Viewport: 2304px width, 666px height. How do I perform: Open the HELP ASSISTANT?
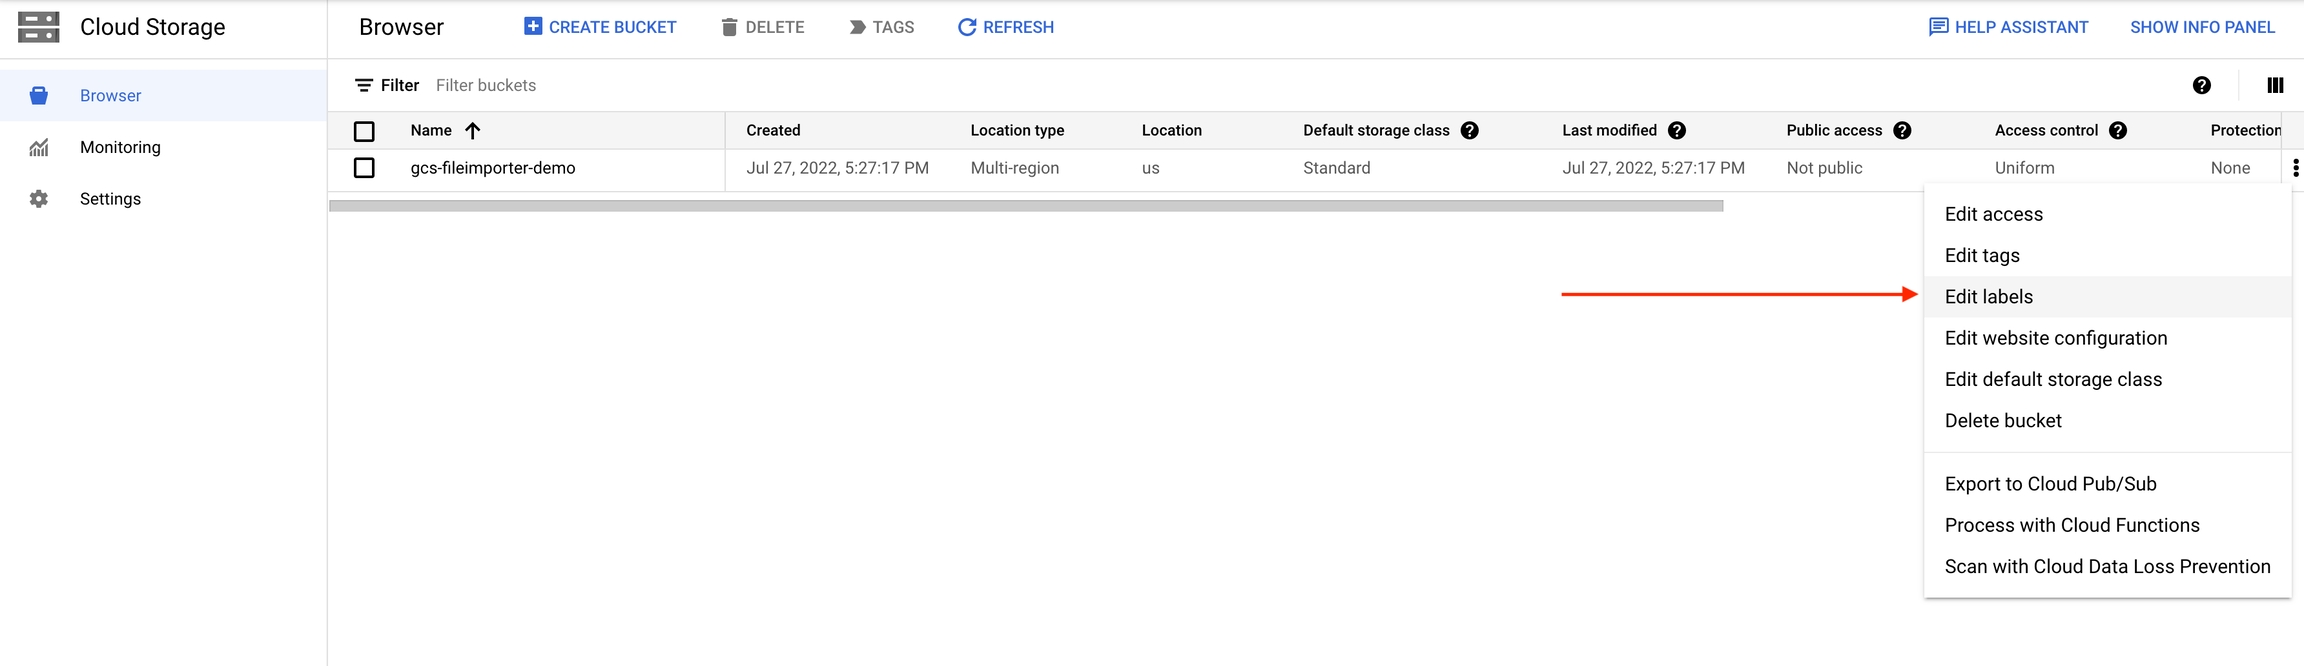coord(2008,27)
